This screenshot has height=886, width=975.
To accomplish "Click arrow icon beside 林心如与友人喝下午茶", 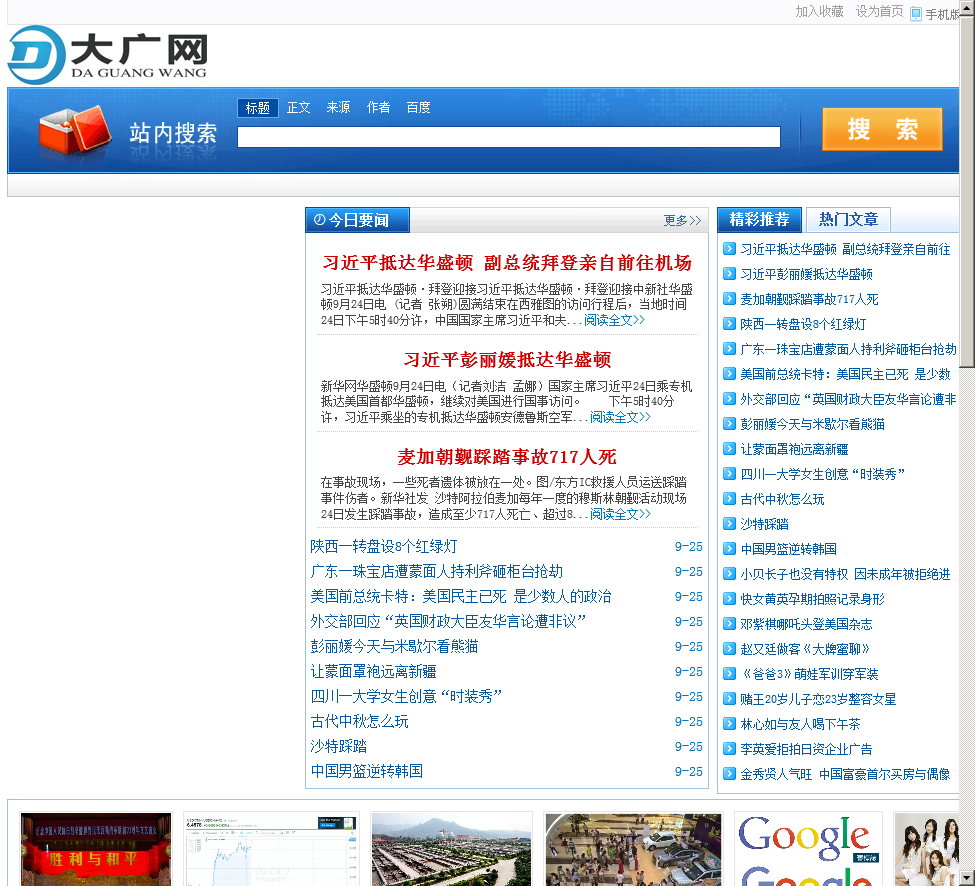I will 729,723.
